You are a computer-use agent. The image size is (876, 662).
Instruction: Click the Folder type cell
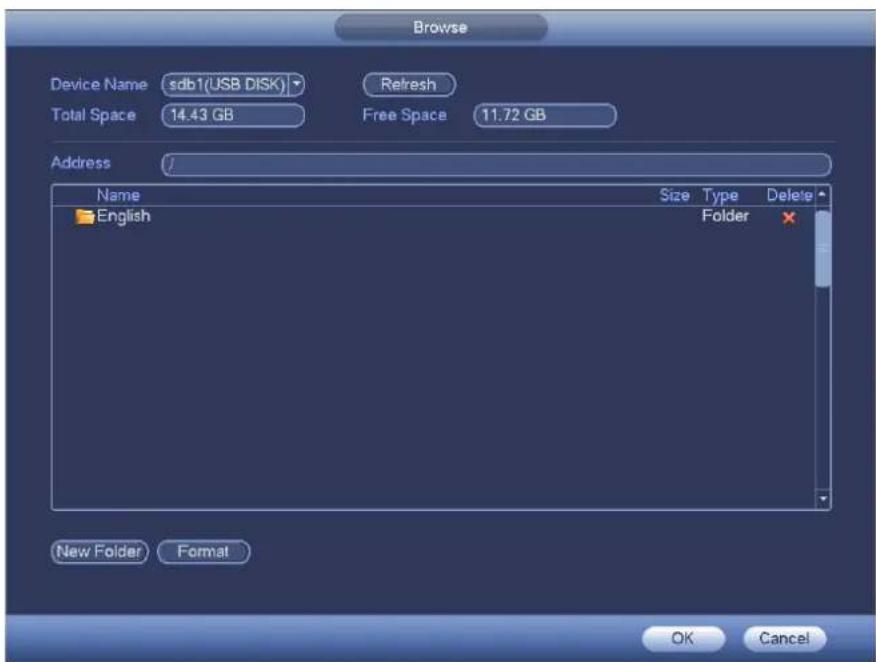pos(725,216)
